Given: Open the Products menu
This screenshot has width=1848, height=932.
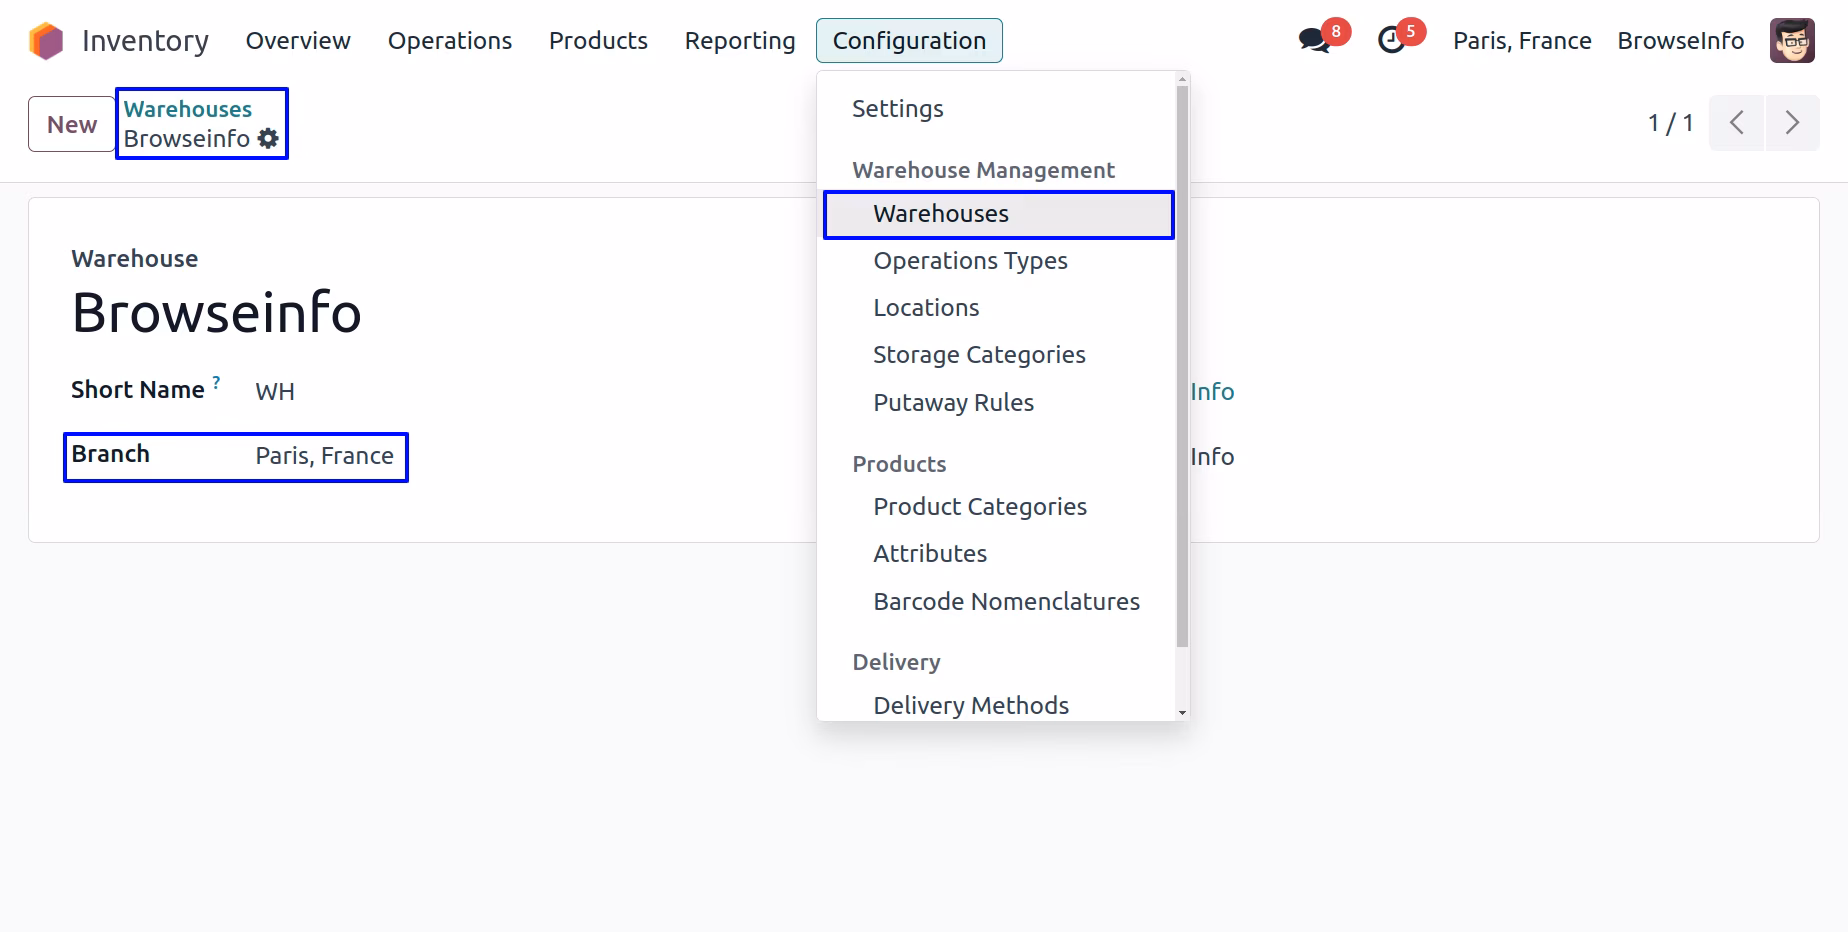Looking at the screenshot, I should (x=598, y=41).
